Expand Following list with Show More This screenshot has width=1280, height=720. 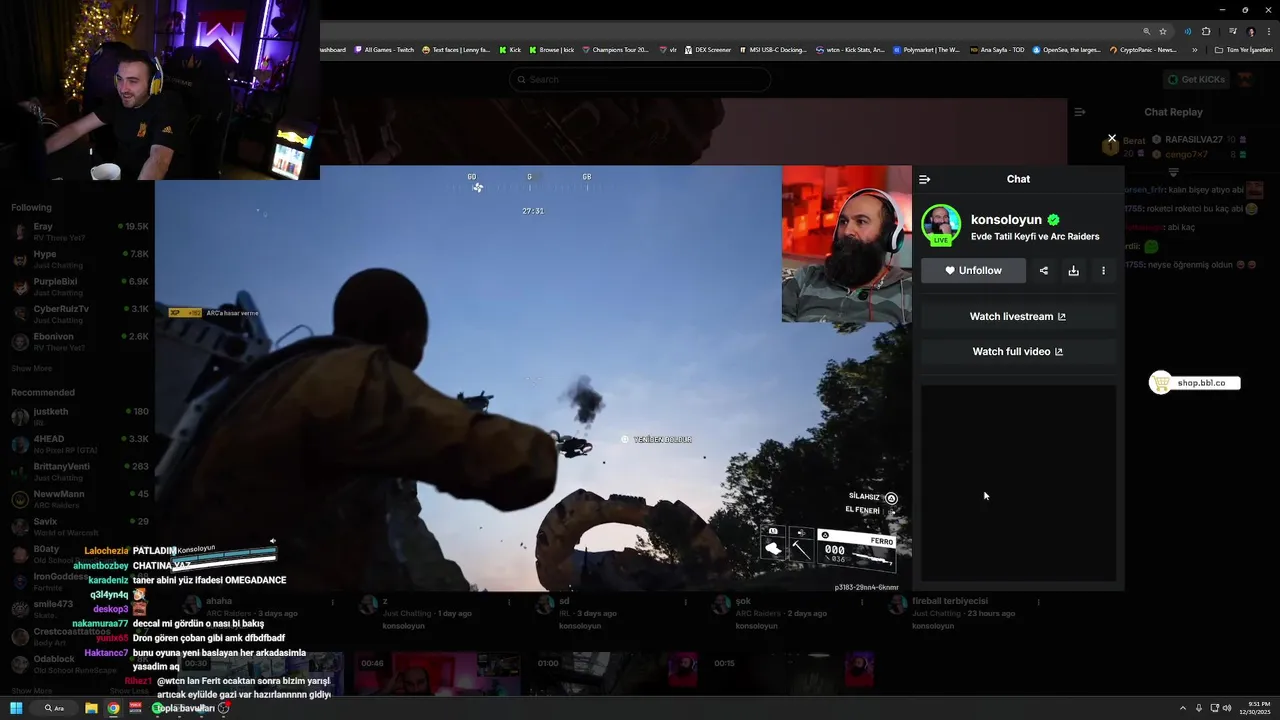point(31,368)
